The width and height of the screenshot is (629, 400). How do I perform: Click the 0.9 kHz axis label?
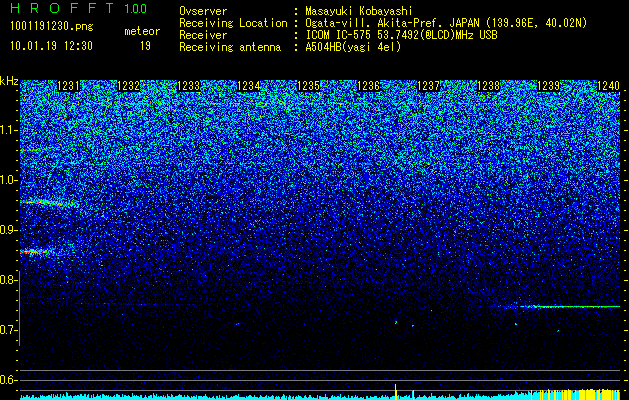tap(8, 230)
